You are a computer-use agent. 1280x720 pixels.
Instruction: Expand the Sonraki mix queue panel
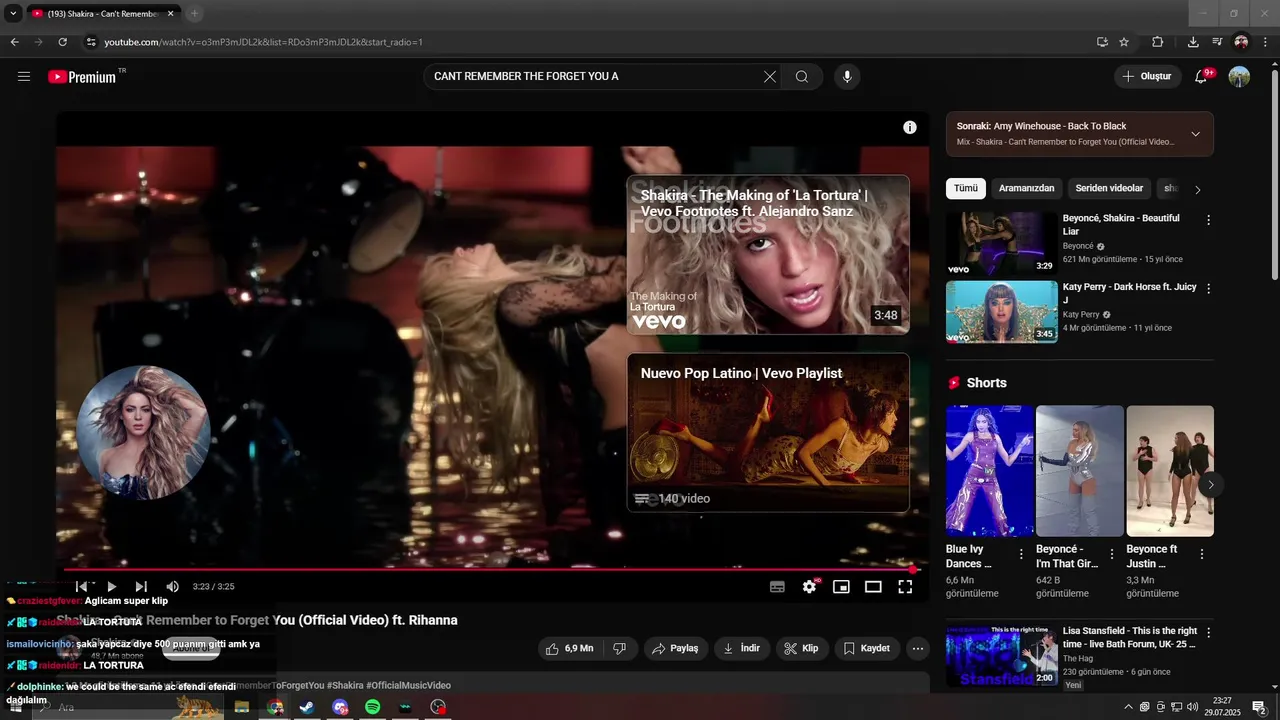tap(1195, 134)
